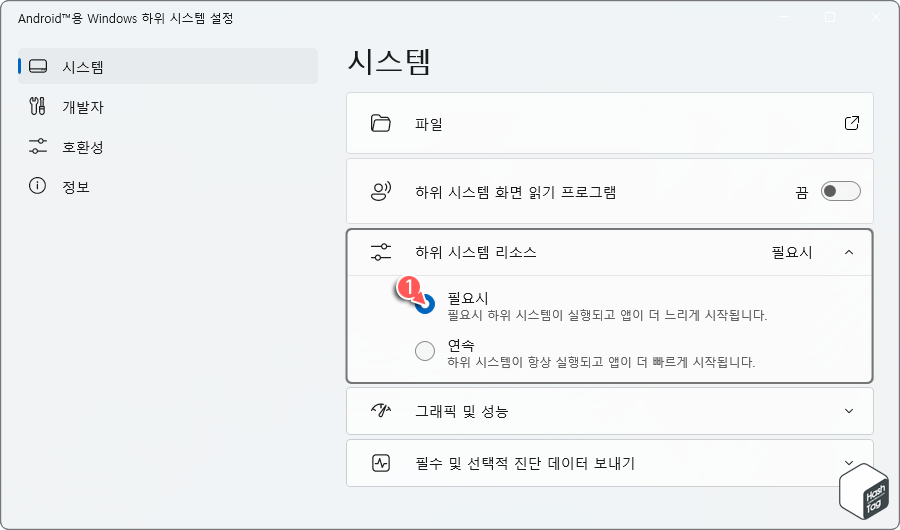Viewport: 900px width, 530px height.
Task: Close the settings window
Action: coord(876,17)
